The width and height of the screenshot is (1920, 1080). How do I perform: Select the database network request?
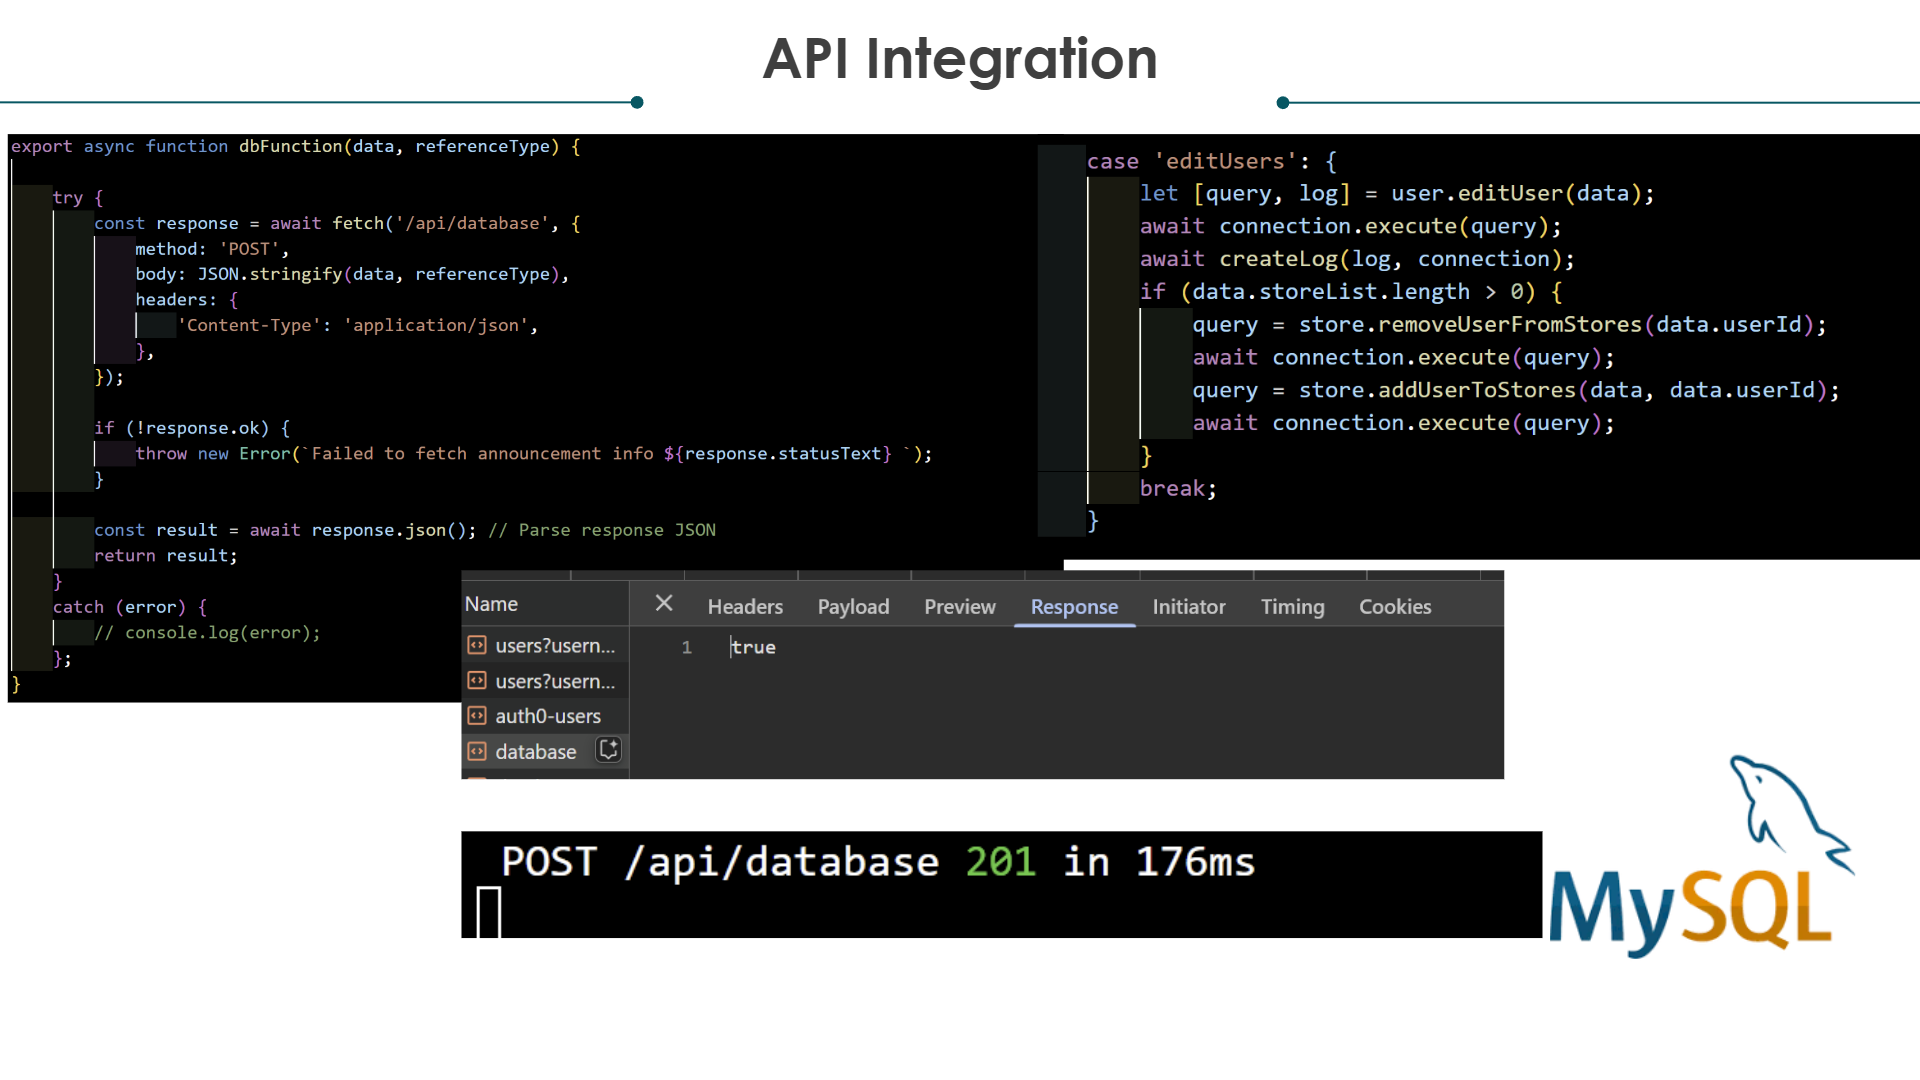(x=536, y=752)
